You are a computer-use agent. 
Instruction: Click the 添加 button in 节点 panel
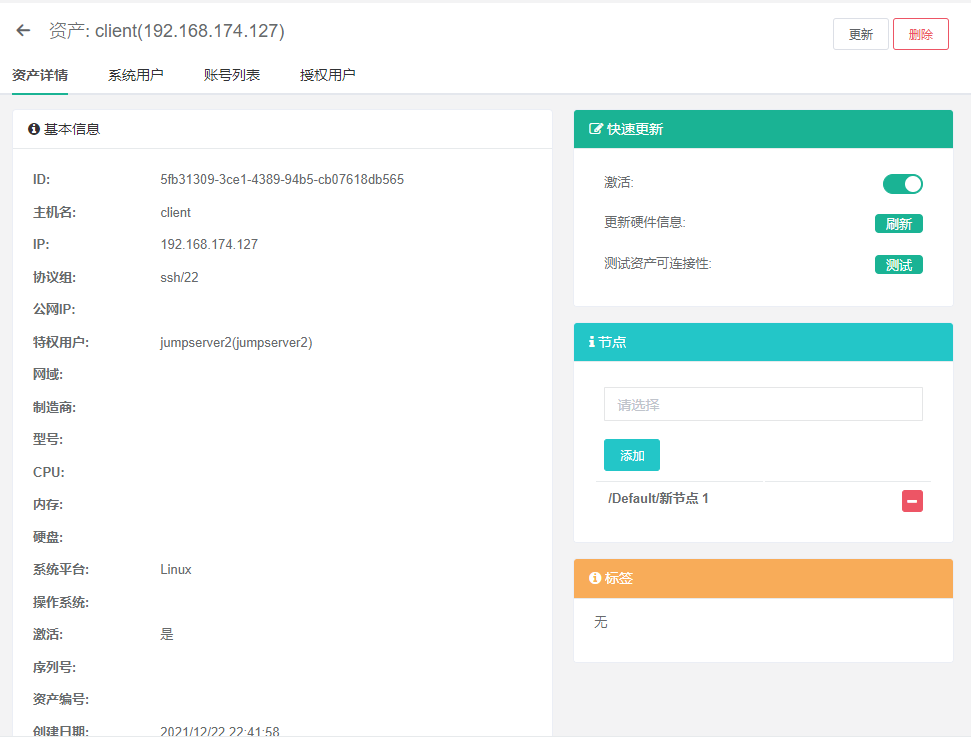(631, 454)
